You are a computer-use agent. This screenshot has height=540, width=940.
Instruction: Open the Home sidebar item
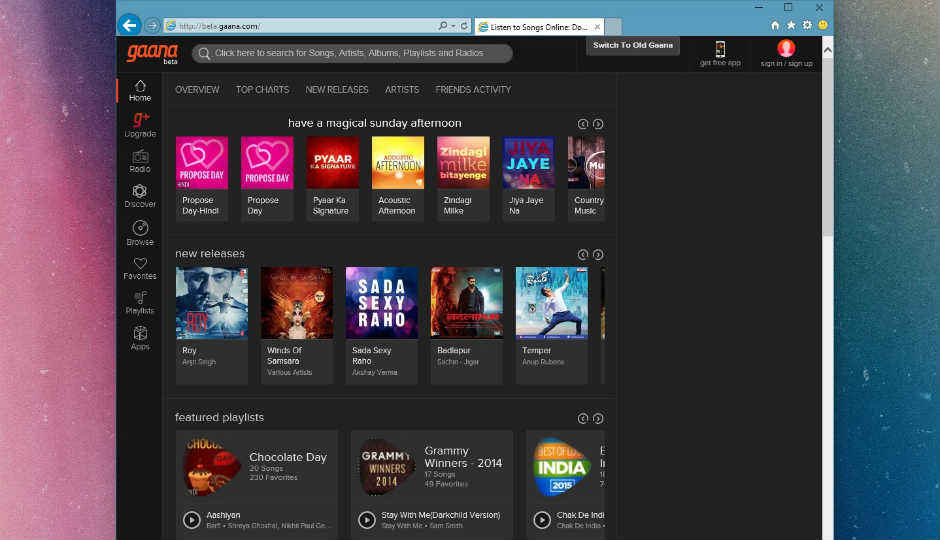[140, 90]
